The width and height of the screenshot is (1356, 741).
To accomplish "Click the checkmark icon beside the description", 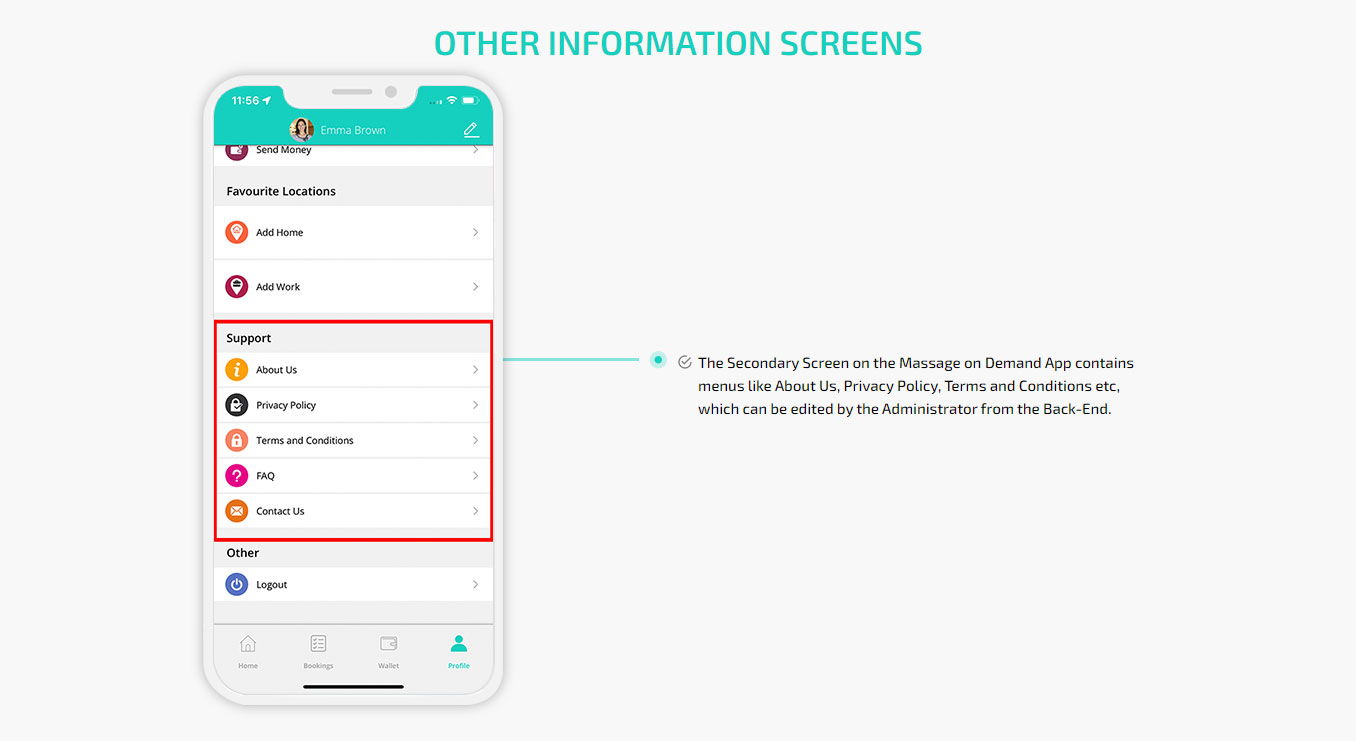I will click(685, 362).
